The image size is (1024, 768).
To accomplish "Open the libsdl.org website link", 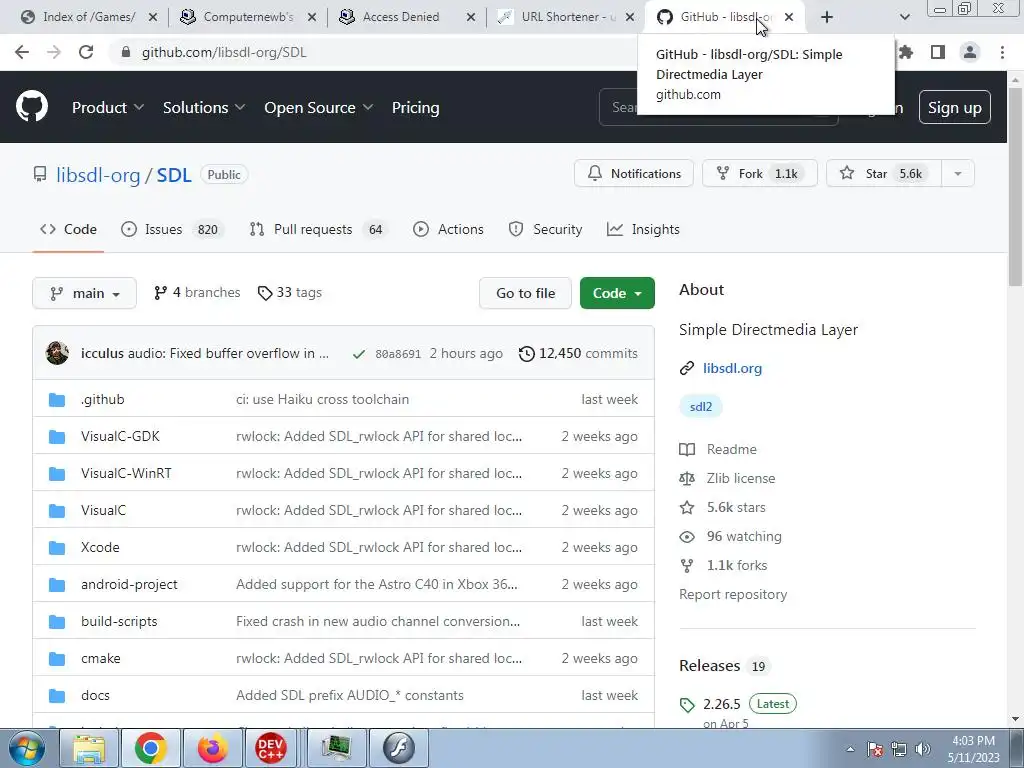I will pyautogui.click(x=732, y=368).
